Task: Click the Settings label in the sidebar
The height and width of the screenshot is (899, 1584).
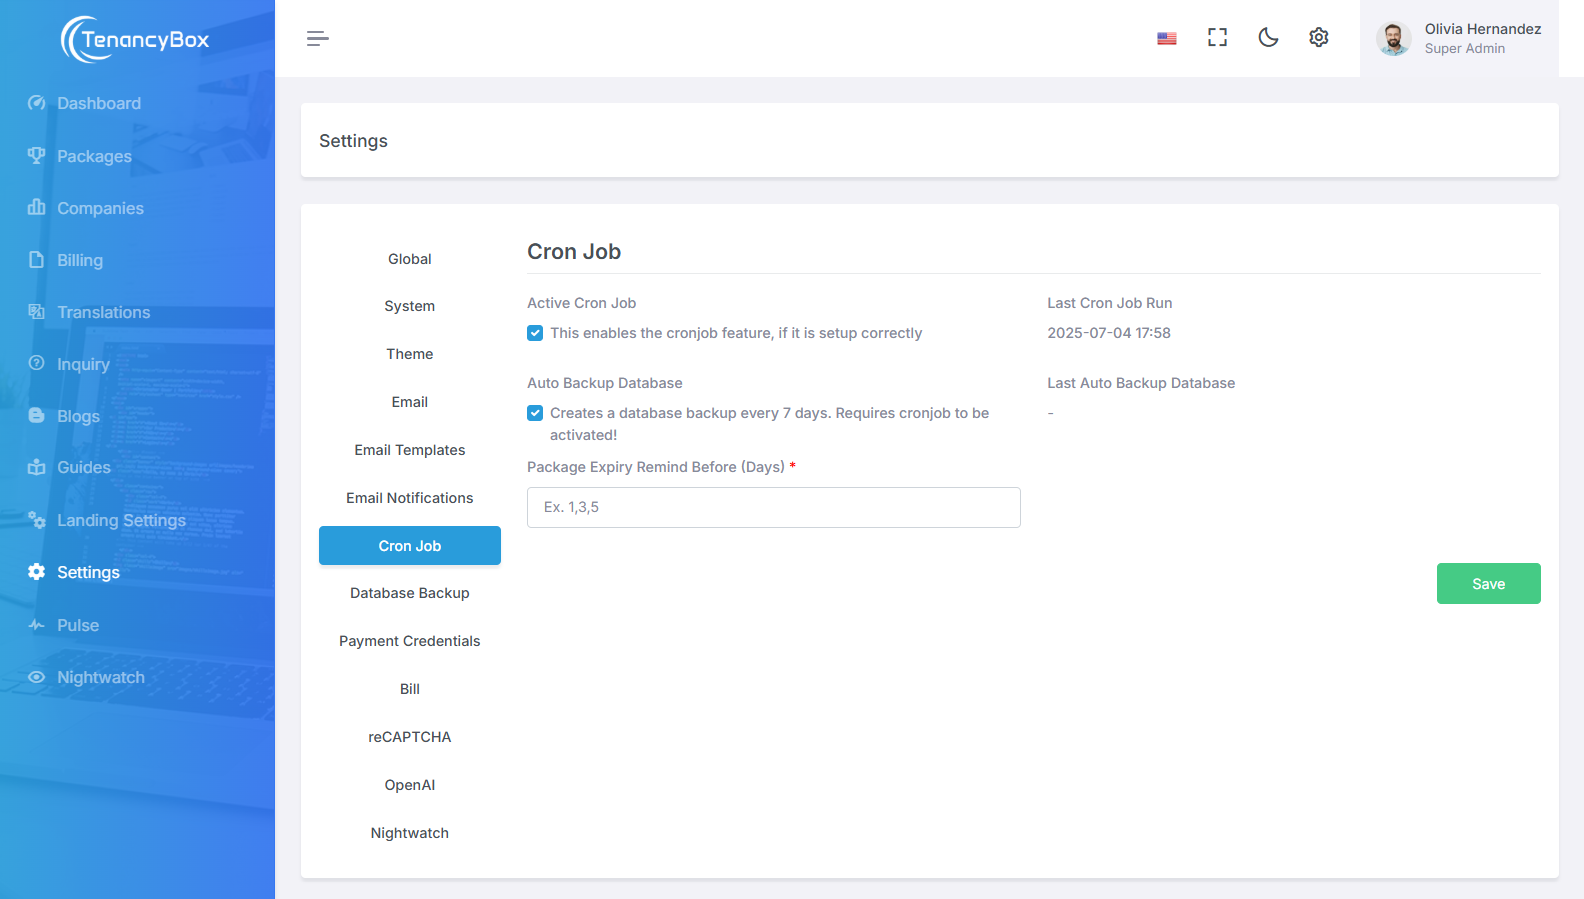Action: point(88,572)
